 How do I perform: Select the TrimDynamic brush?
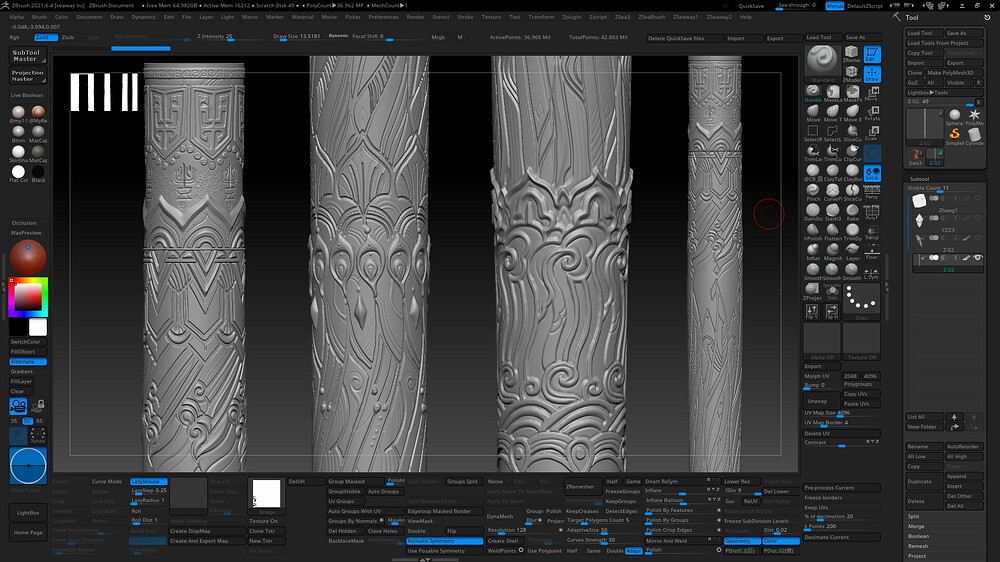853,232
